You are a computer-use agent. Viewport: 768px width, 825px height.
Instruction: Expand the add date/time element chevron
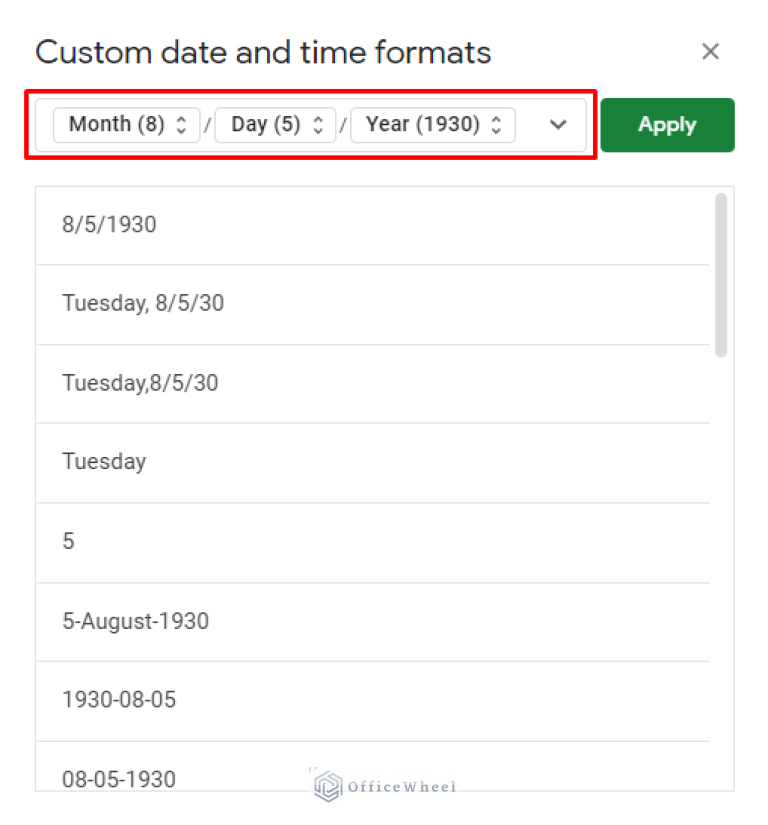(557, 124)
